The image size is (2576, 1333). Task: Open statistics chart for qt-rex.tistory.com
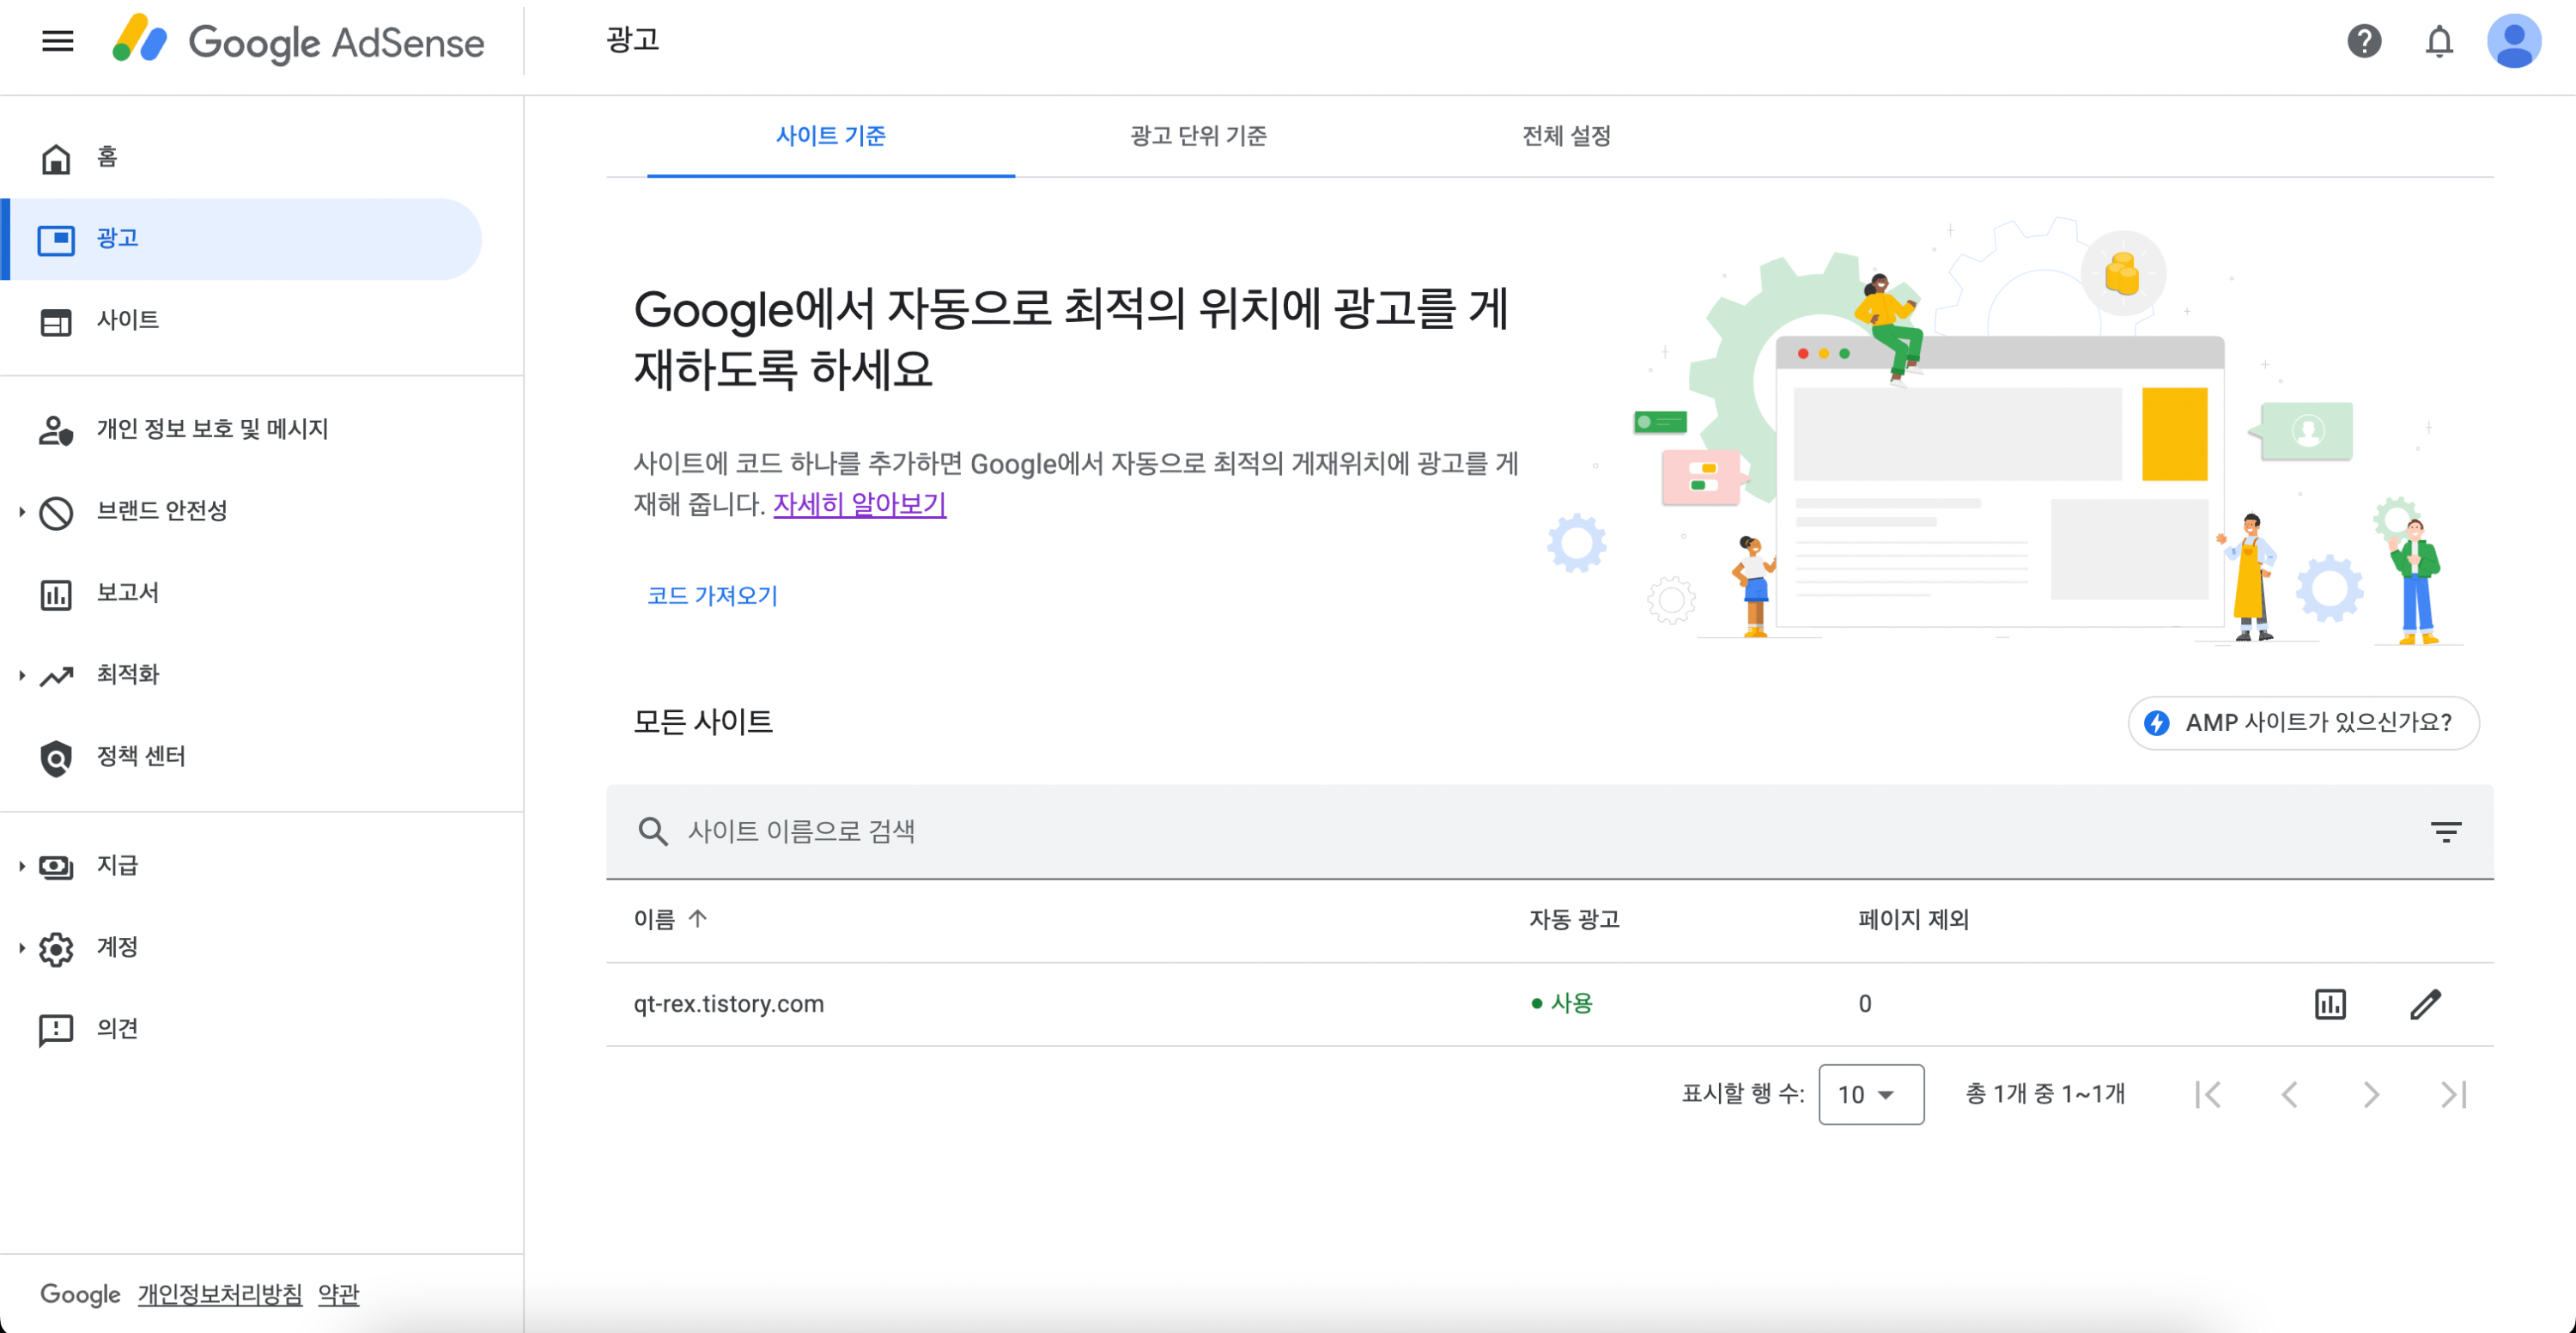(2330, 1004)
